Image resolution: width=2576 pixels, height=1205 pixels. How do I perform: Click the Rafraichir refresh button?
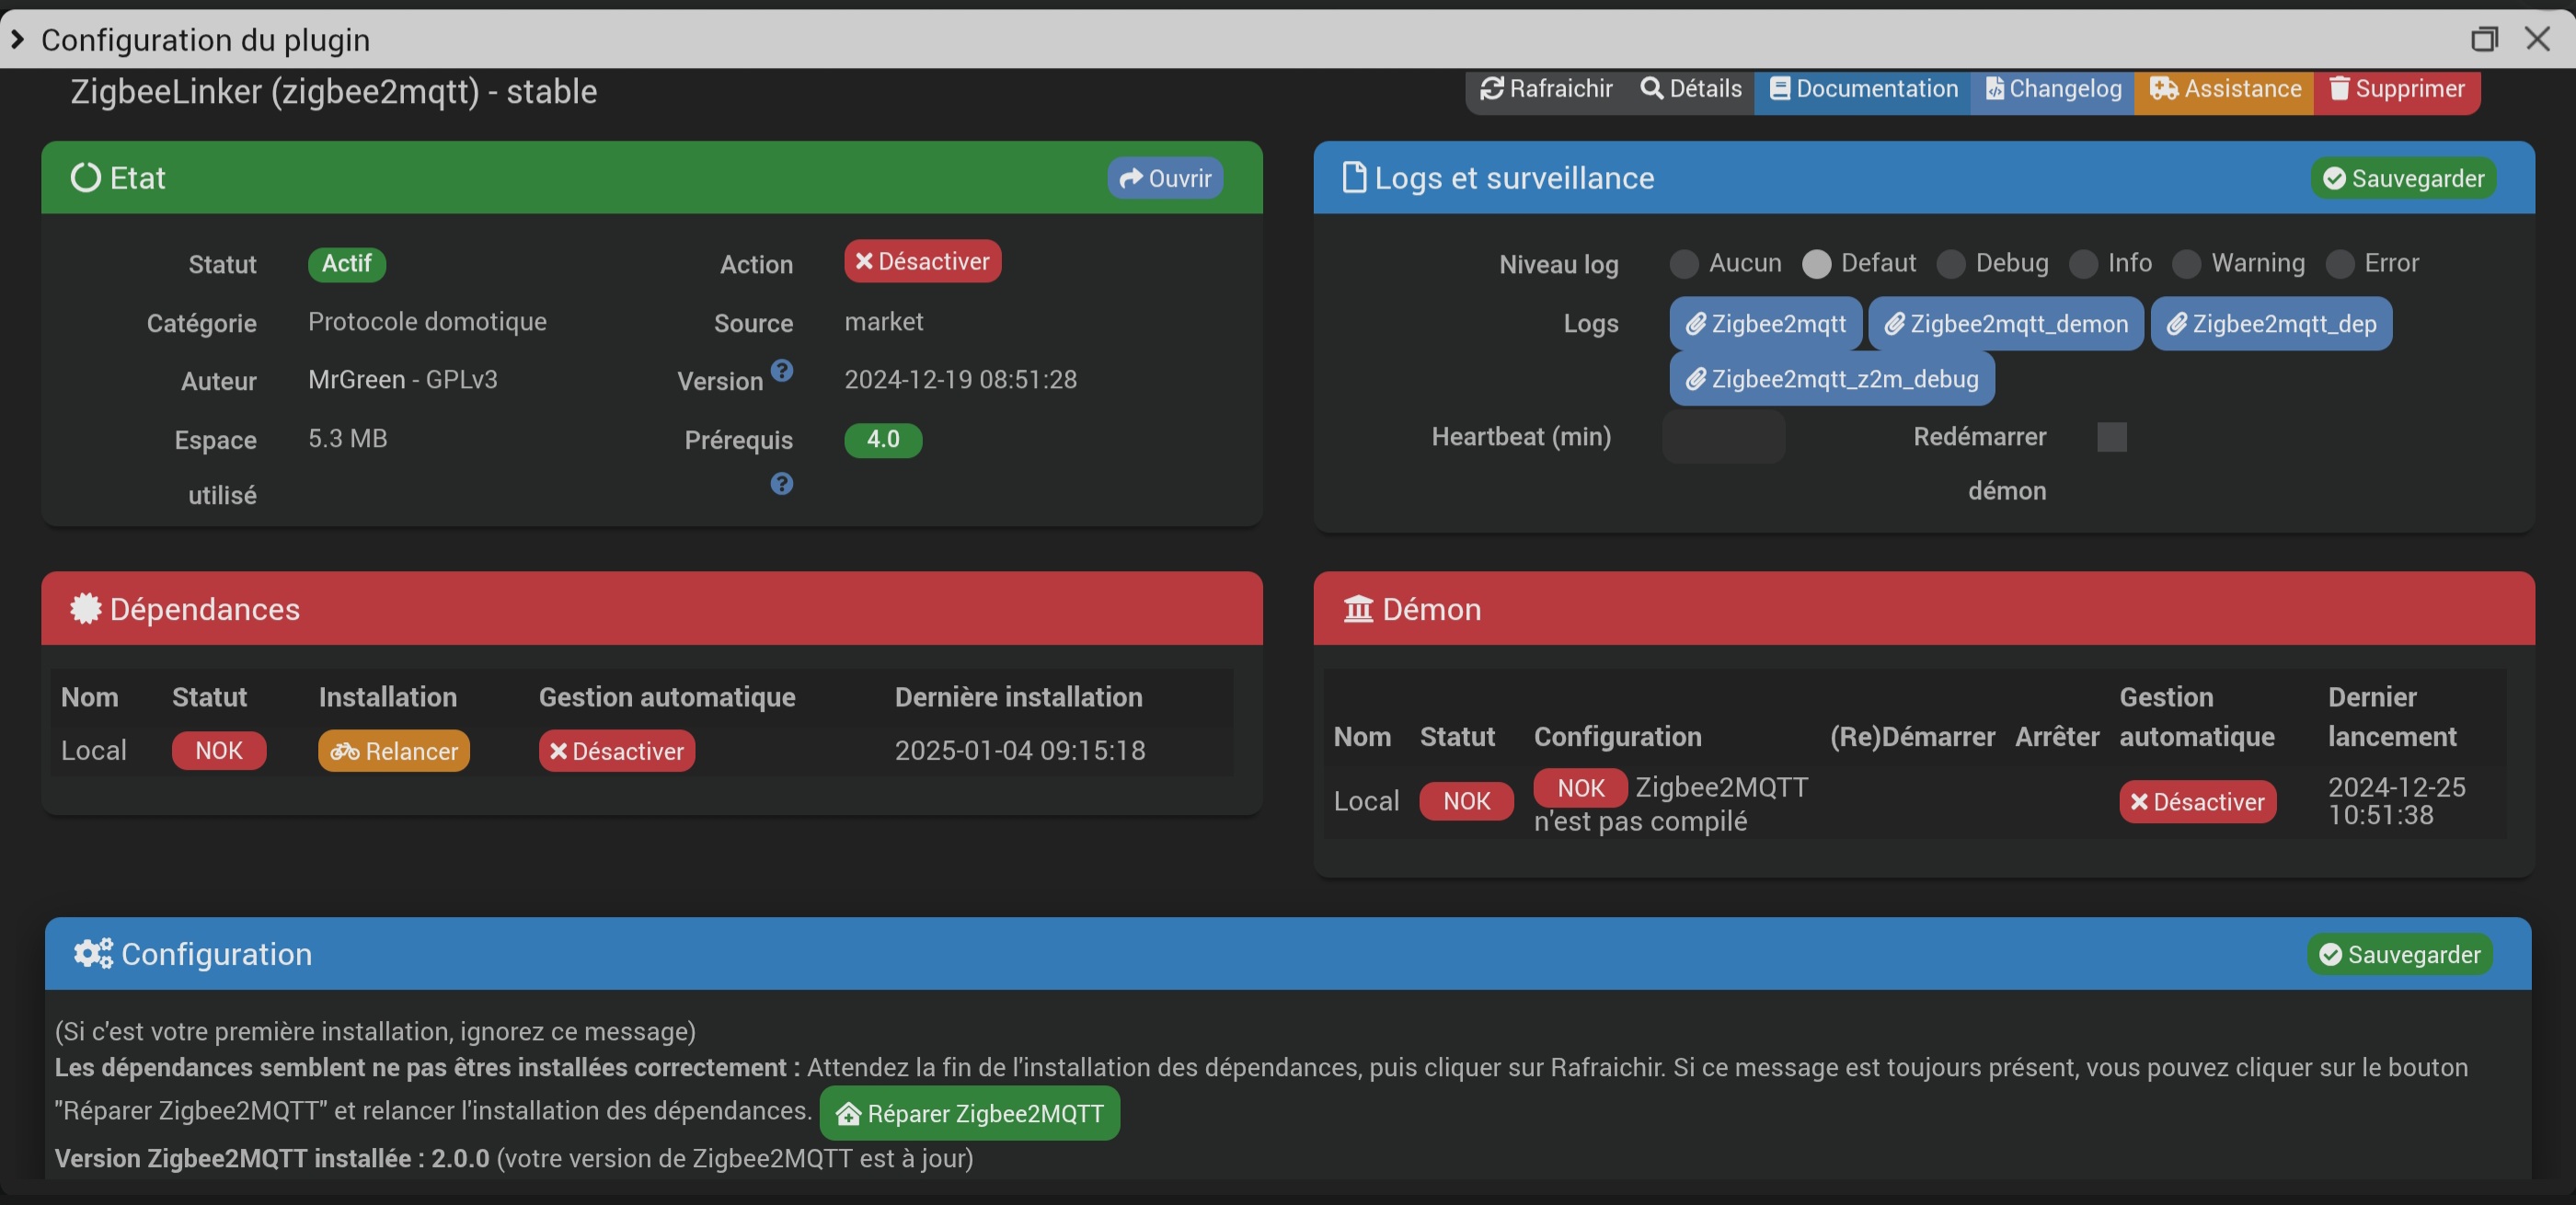(x=1546, y=89)
